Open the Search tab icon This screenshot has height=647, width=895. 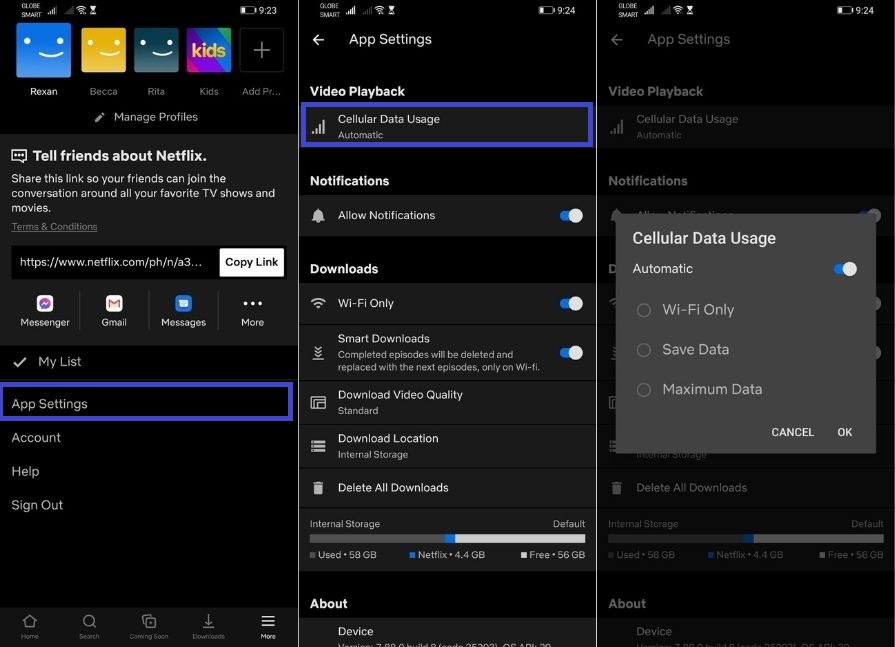point(89,622)
